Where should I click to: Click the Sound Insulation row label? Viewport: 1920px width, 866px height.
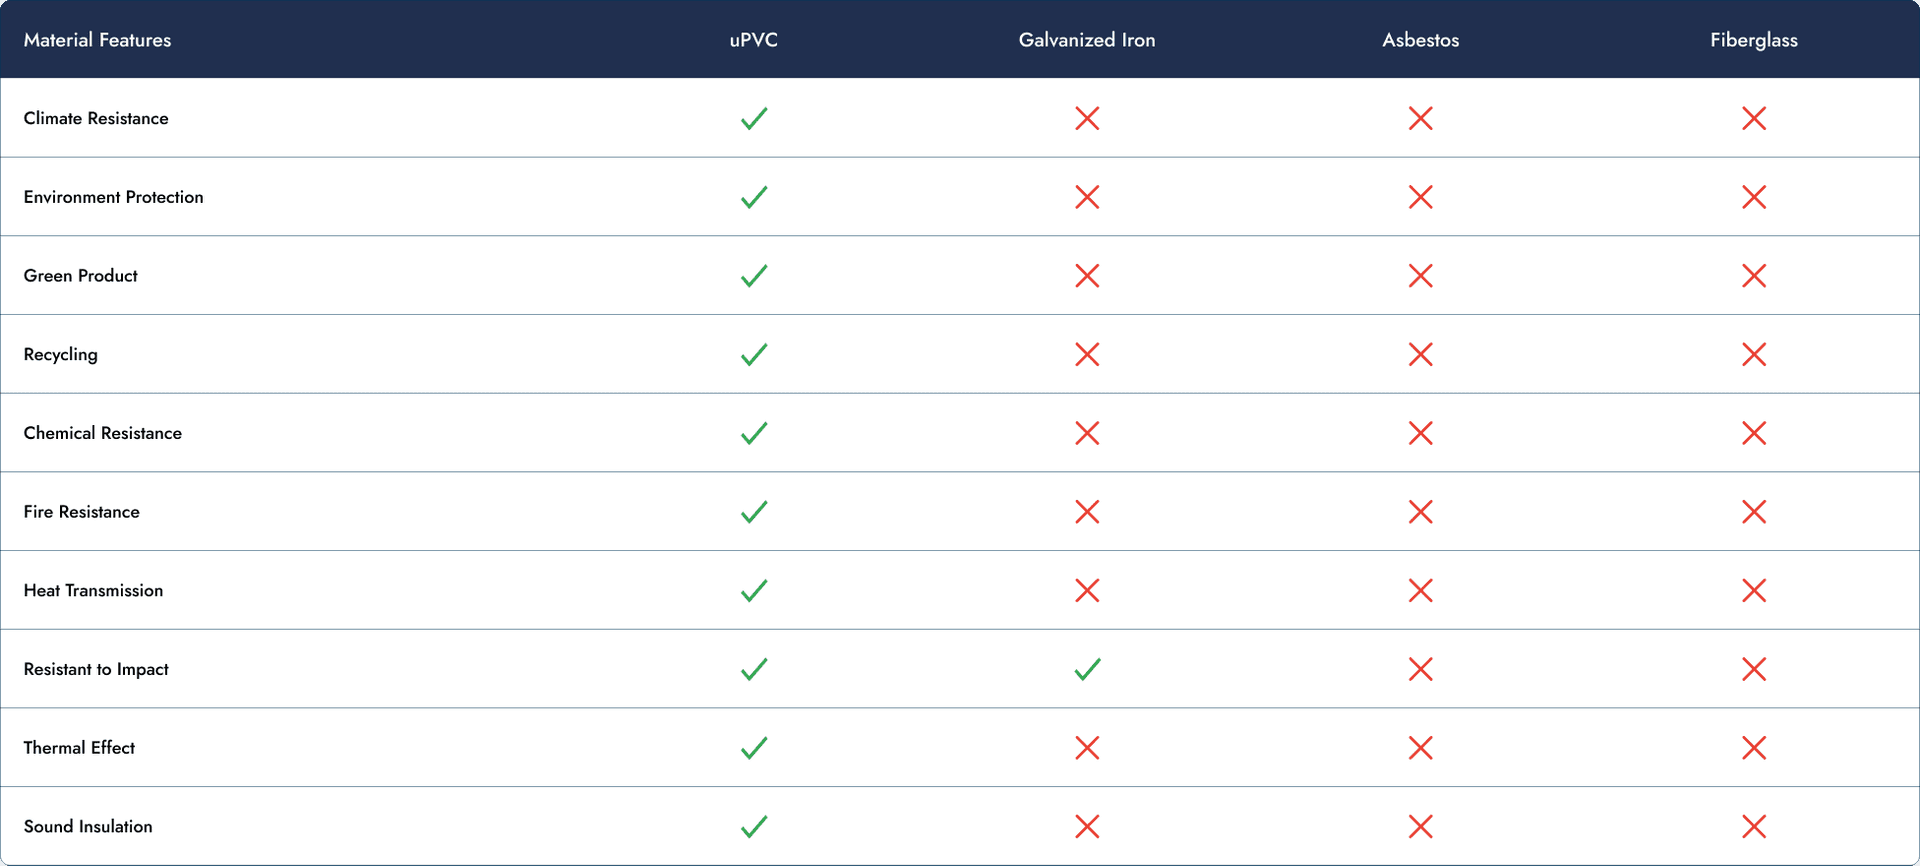tap(88, 826)
